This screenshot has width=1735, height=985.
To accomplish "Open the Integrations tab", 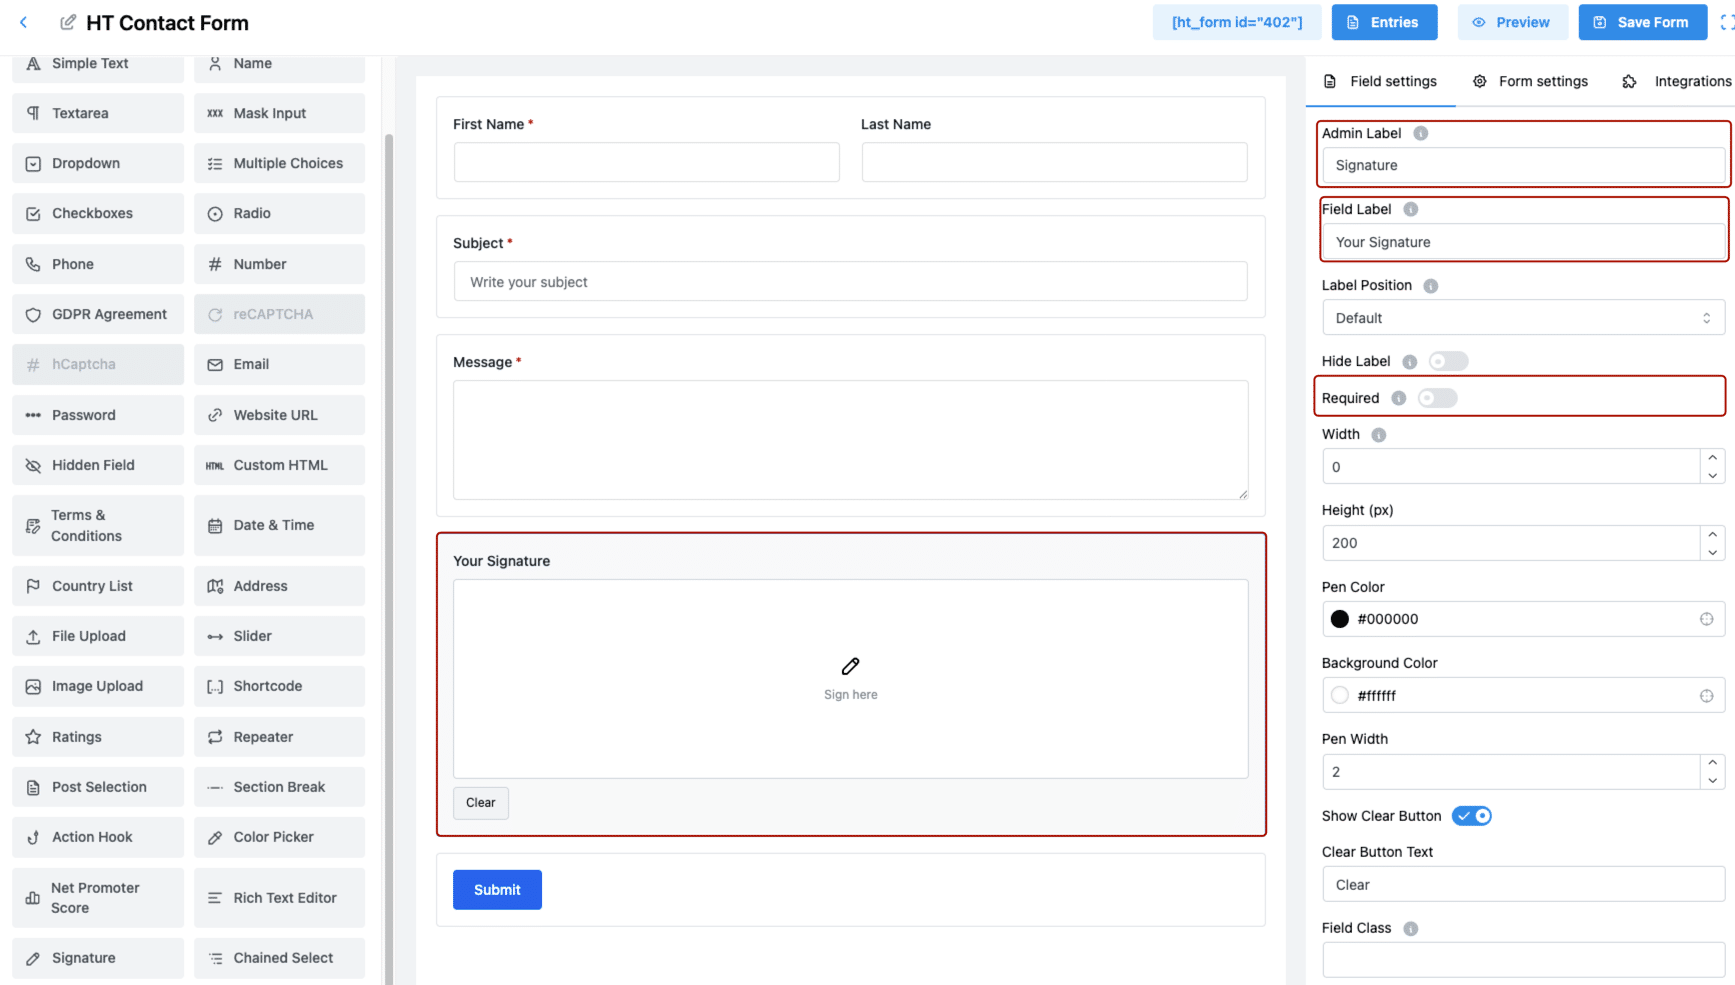I will pos(1692,81).
